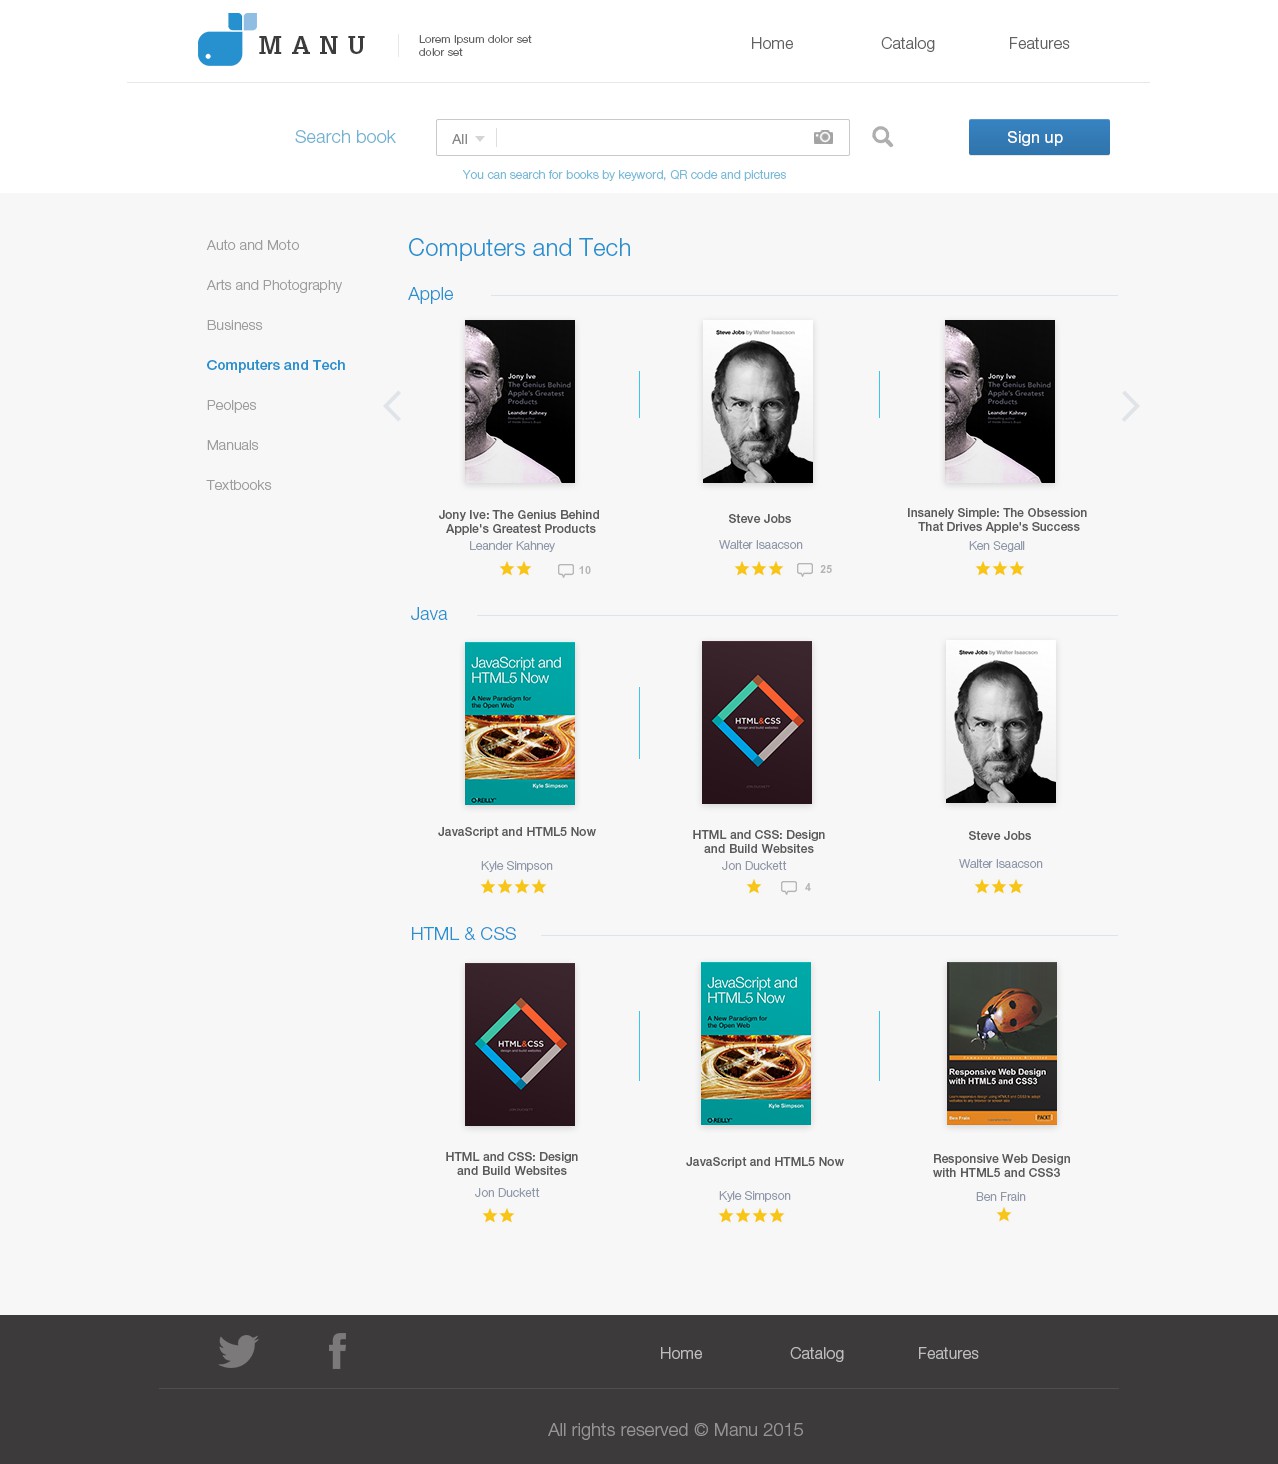Open the Apple subcategory heading
Viewport: 1278px width, 1464px height.
pyautogui.click(x=431, y=294)
